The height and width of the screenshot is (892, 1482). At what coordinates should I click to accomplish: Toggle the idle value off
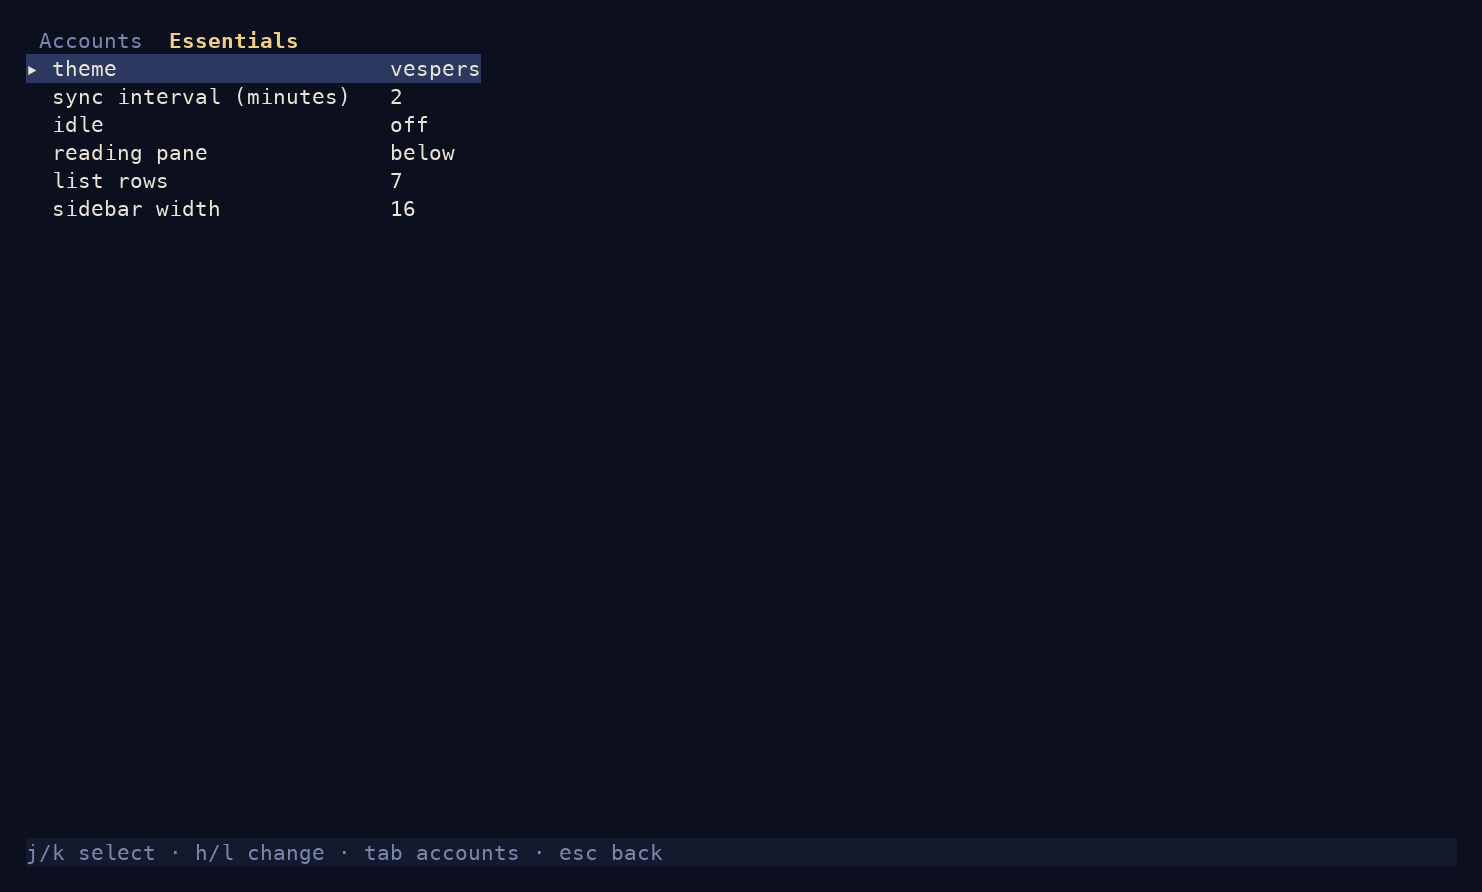409,125
